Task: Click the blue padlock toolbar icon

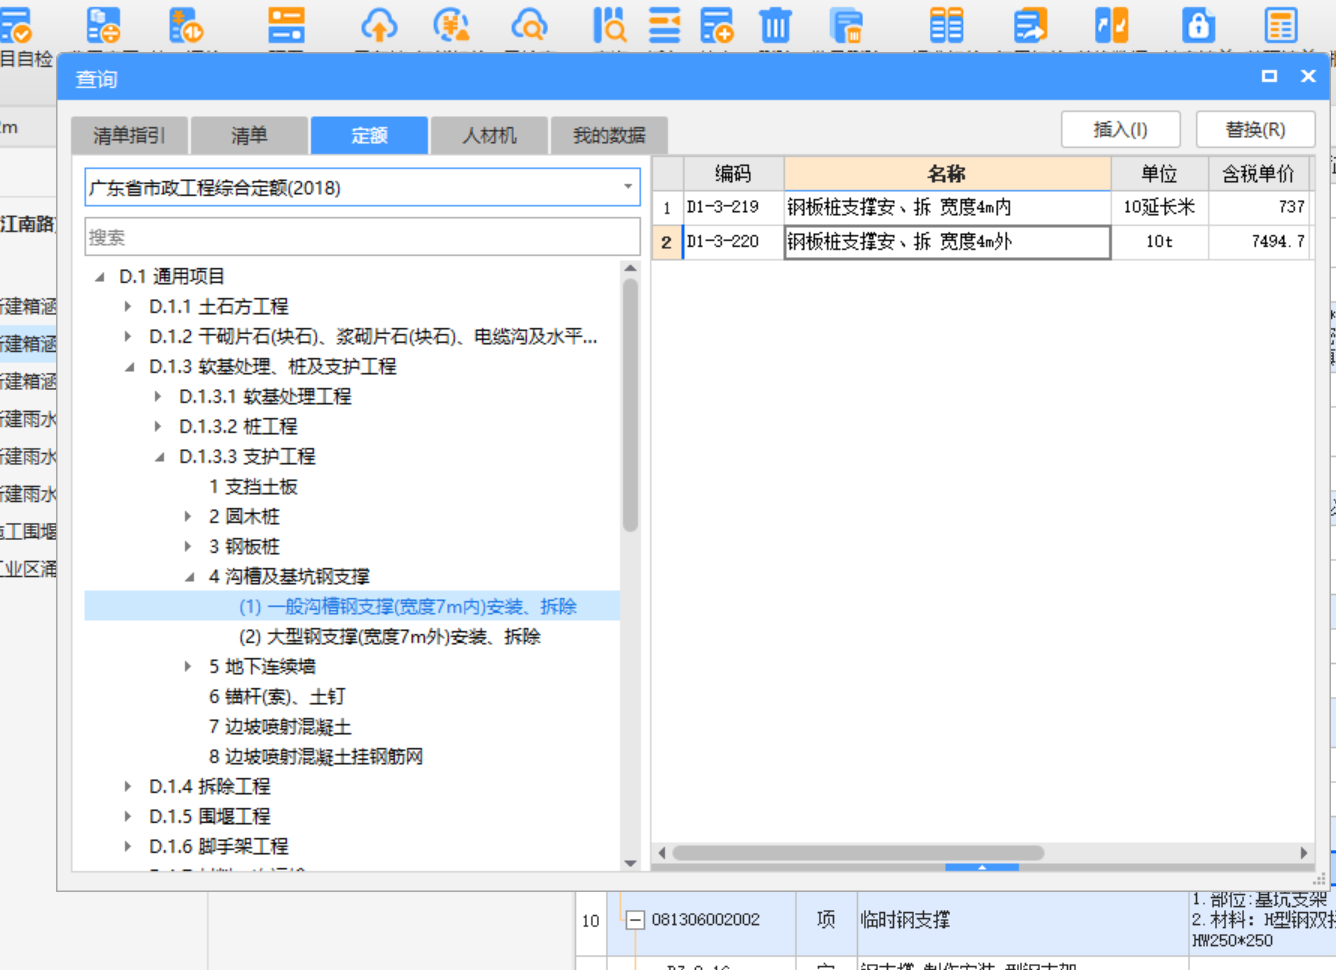Action: coord(1198,26)
